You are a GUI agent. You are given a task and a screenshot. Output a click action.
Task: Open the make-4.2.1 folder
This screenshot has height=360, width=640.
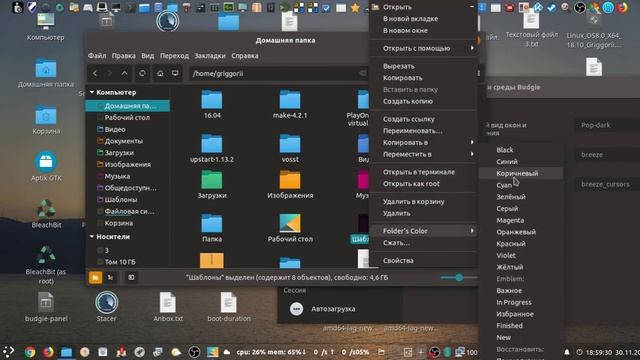coord(290,104)
